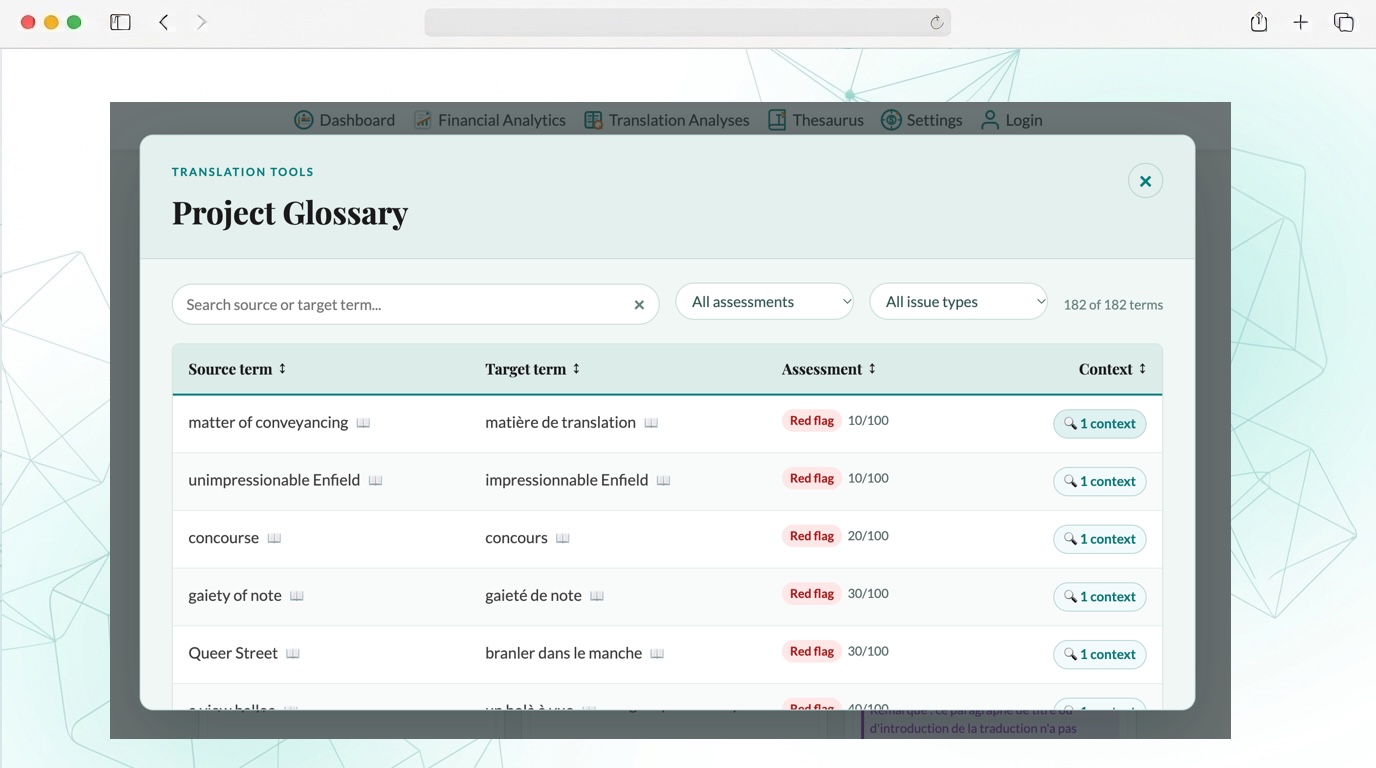Image resolution: width=1376 pixels, height=768 pixels.
Task: Click the Login link
Action: pos(1011,120)
